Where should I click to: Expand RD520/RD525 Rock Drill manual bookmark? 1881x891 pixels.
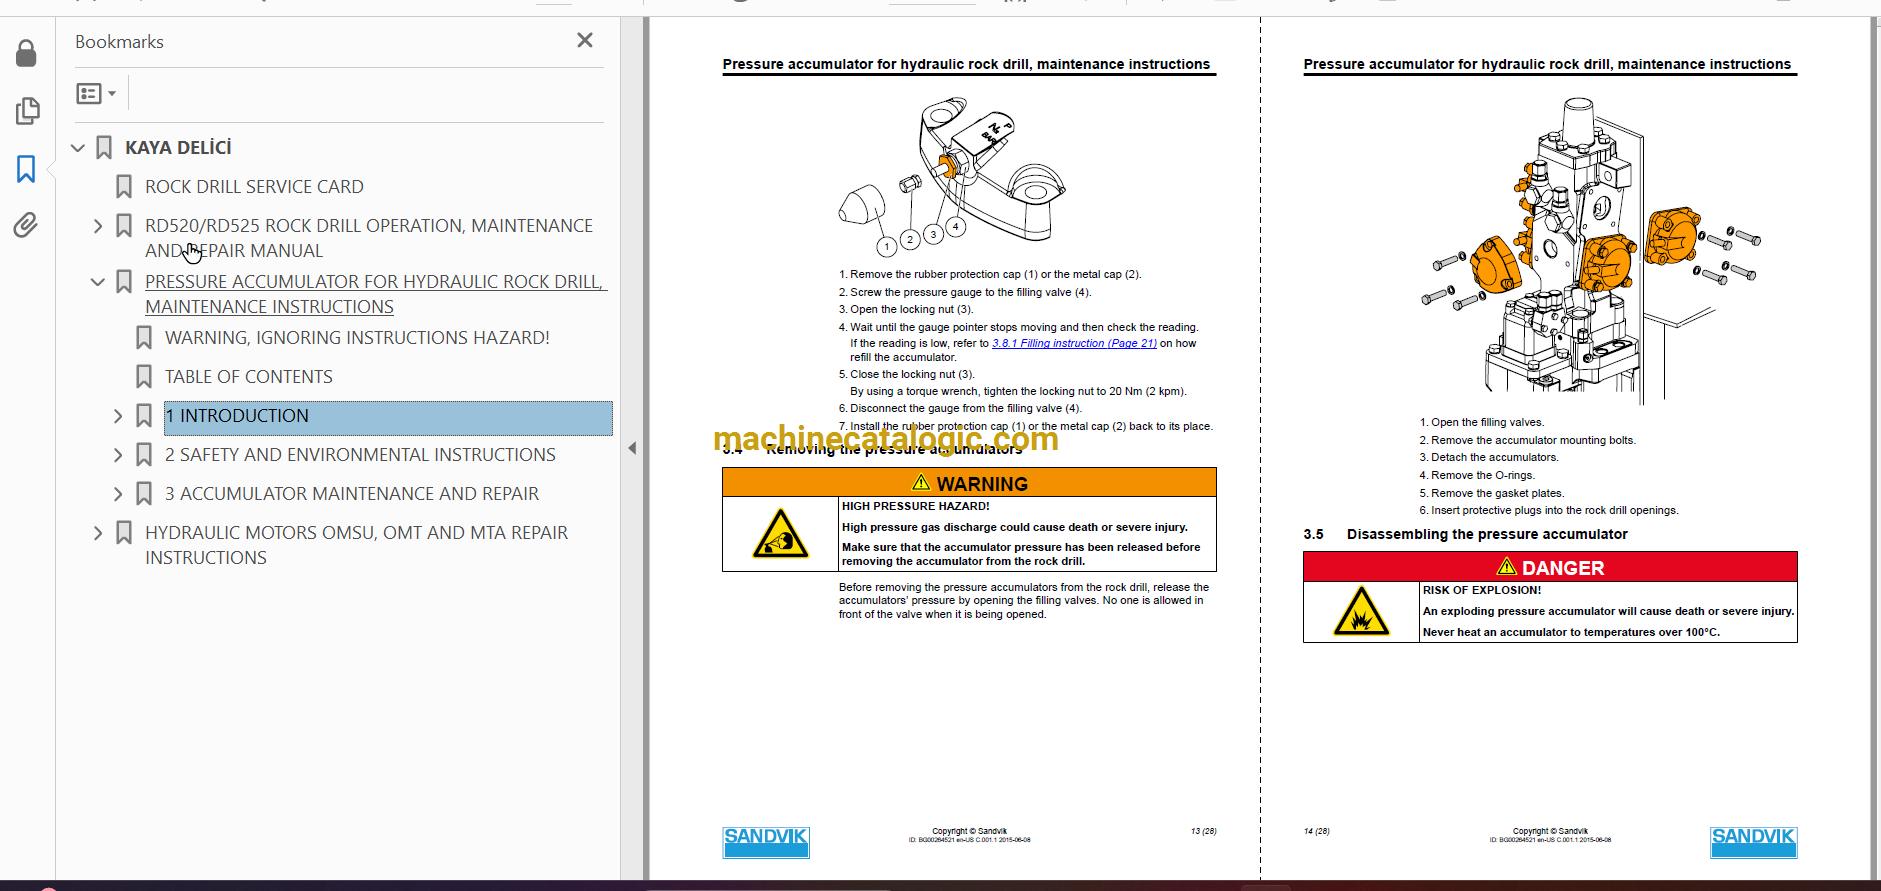coord(98,226)
